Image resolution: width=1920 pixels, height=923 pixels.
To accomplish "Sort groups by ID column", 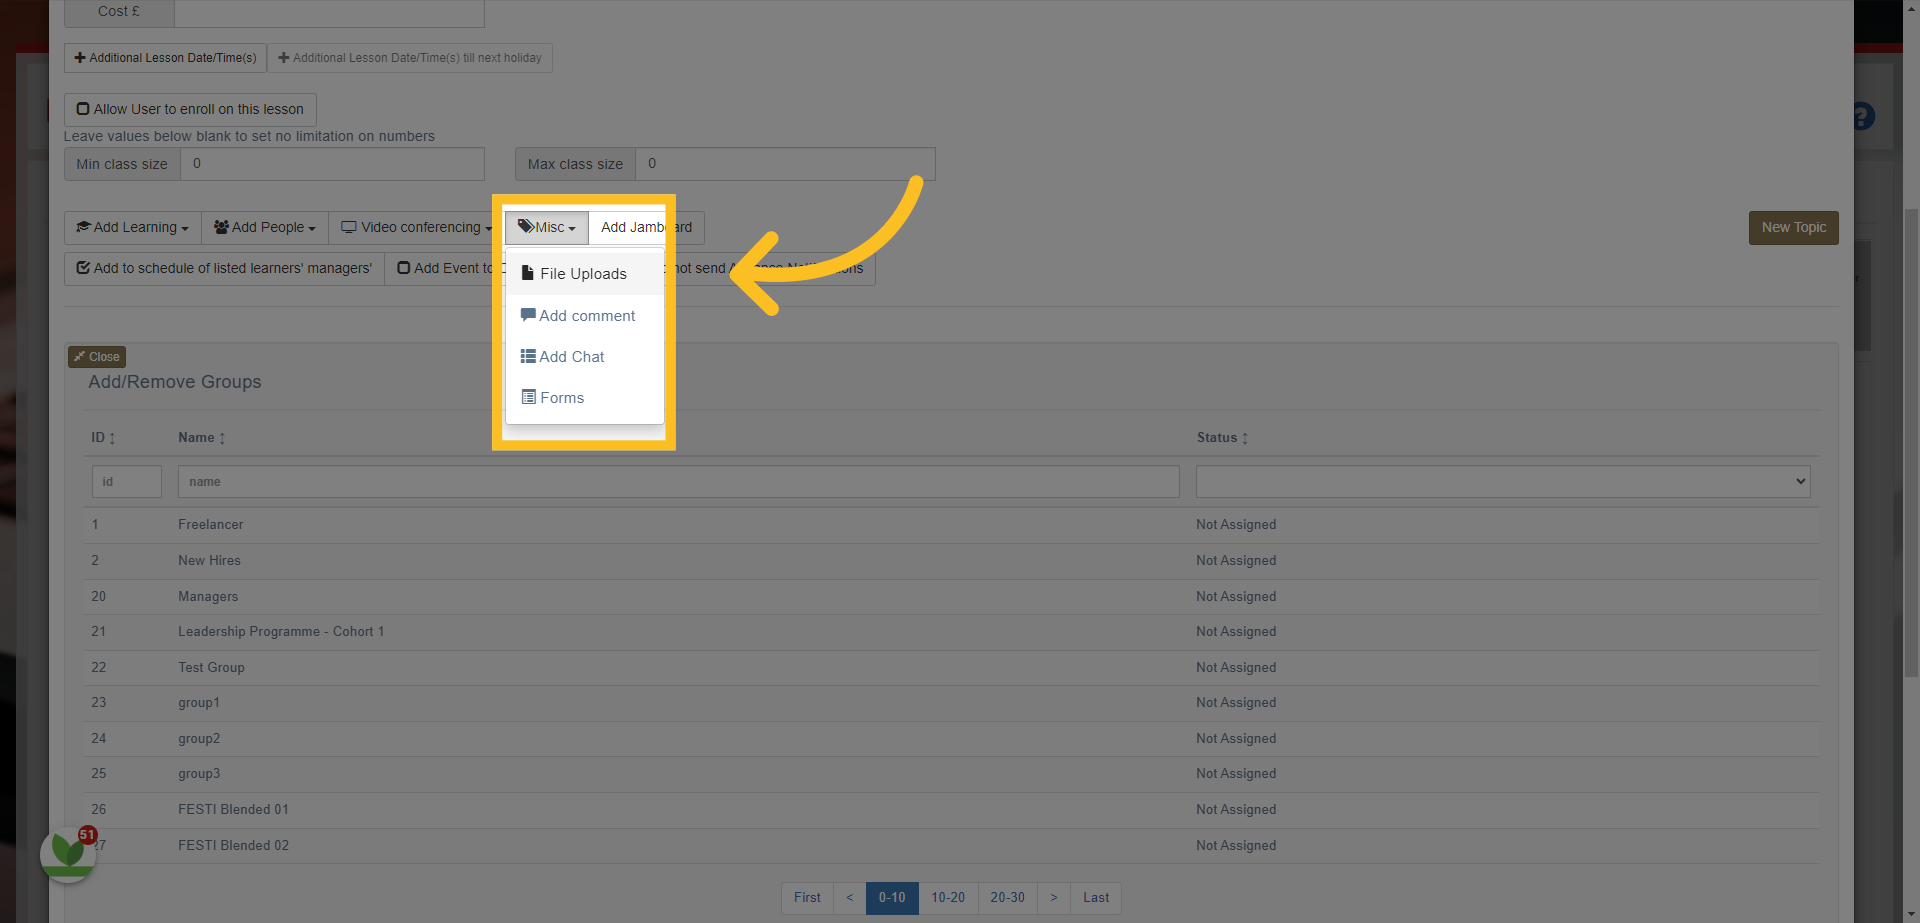I will coord(103,438).
